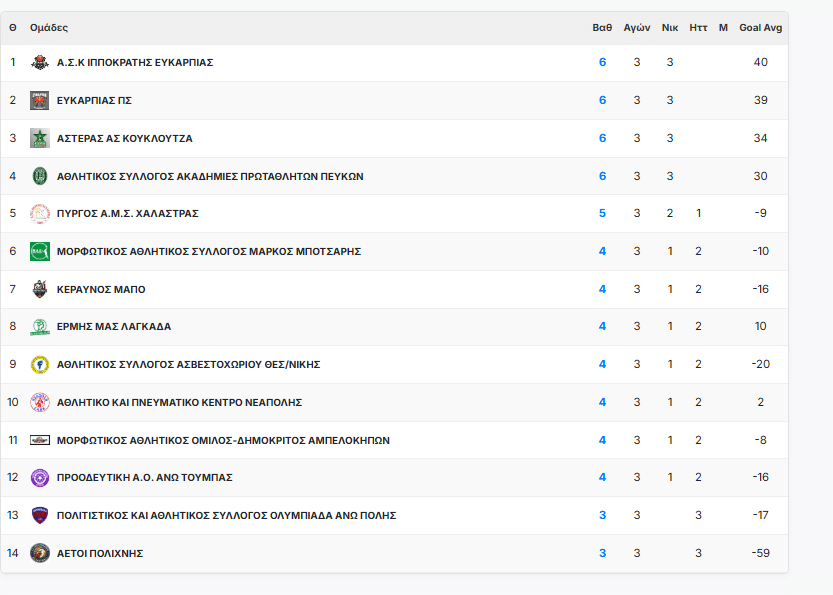Click the Θ position column header
833x595 pixels.
13,28
